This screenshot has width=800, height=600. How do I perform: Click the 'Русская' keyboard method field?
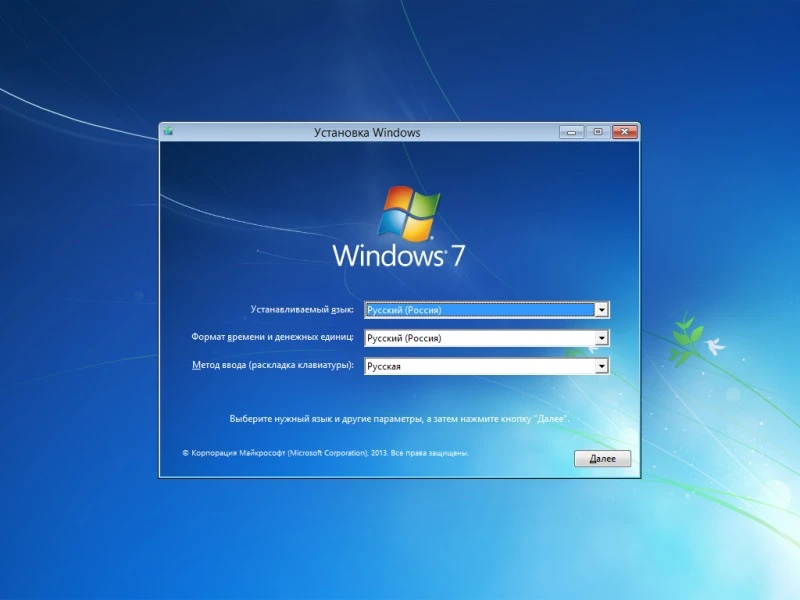[480, 366]
